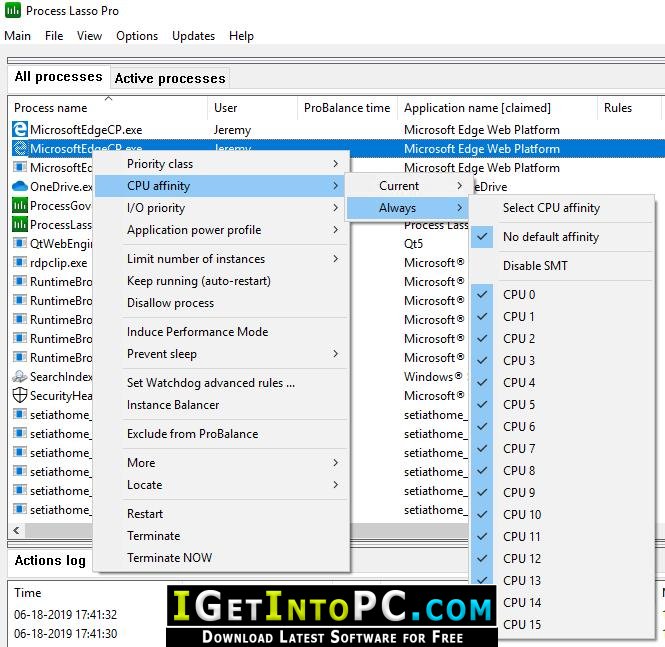Expand the Priority class submenu

tap(221, 164)
